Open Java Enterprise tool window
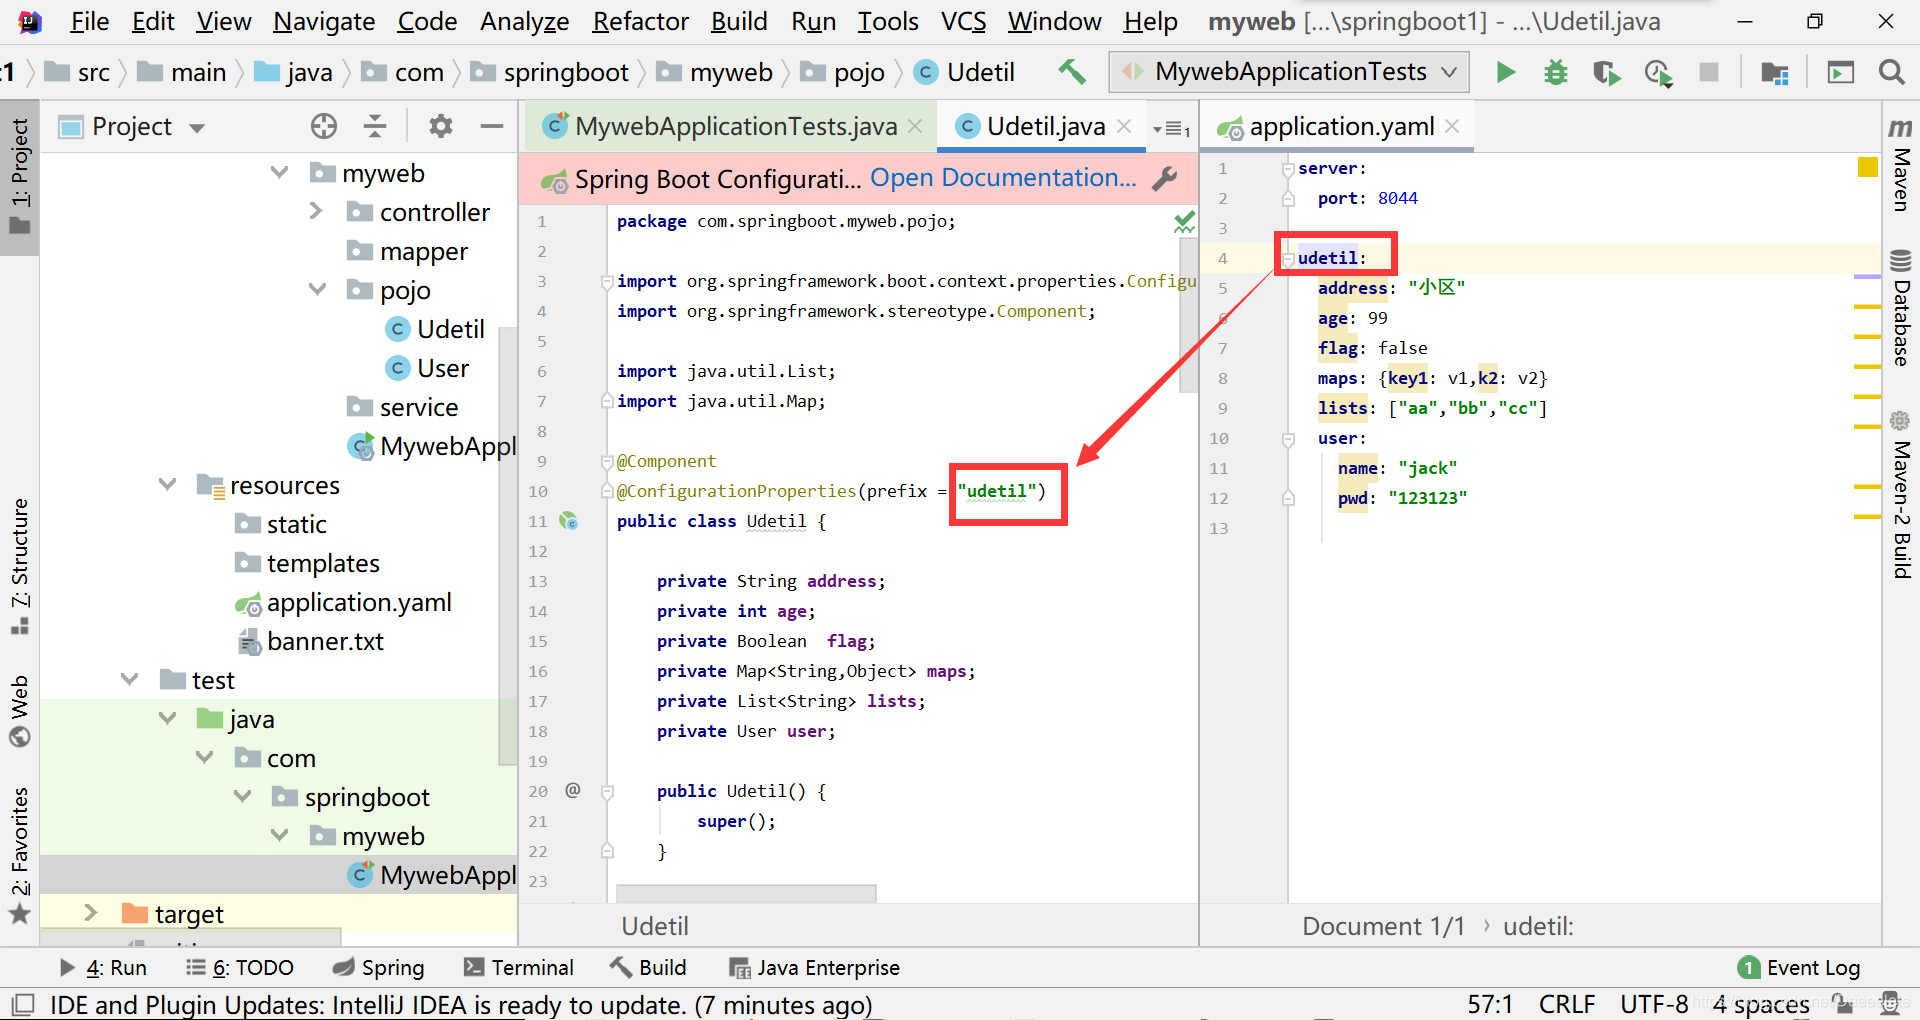The width and height of the screenshot is (1920, 1020). click(x=814, y=967)
